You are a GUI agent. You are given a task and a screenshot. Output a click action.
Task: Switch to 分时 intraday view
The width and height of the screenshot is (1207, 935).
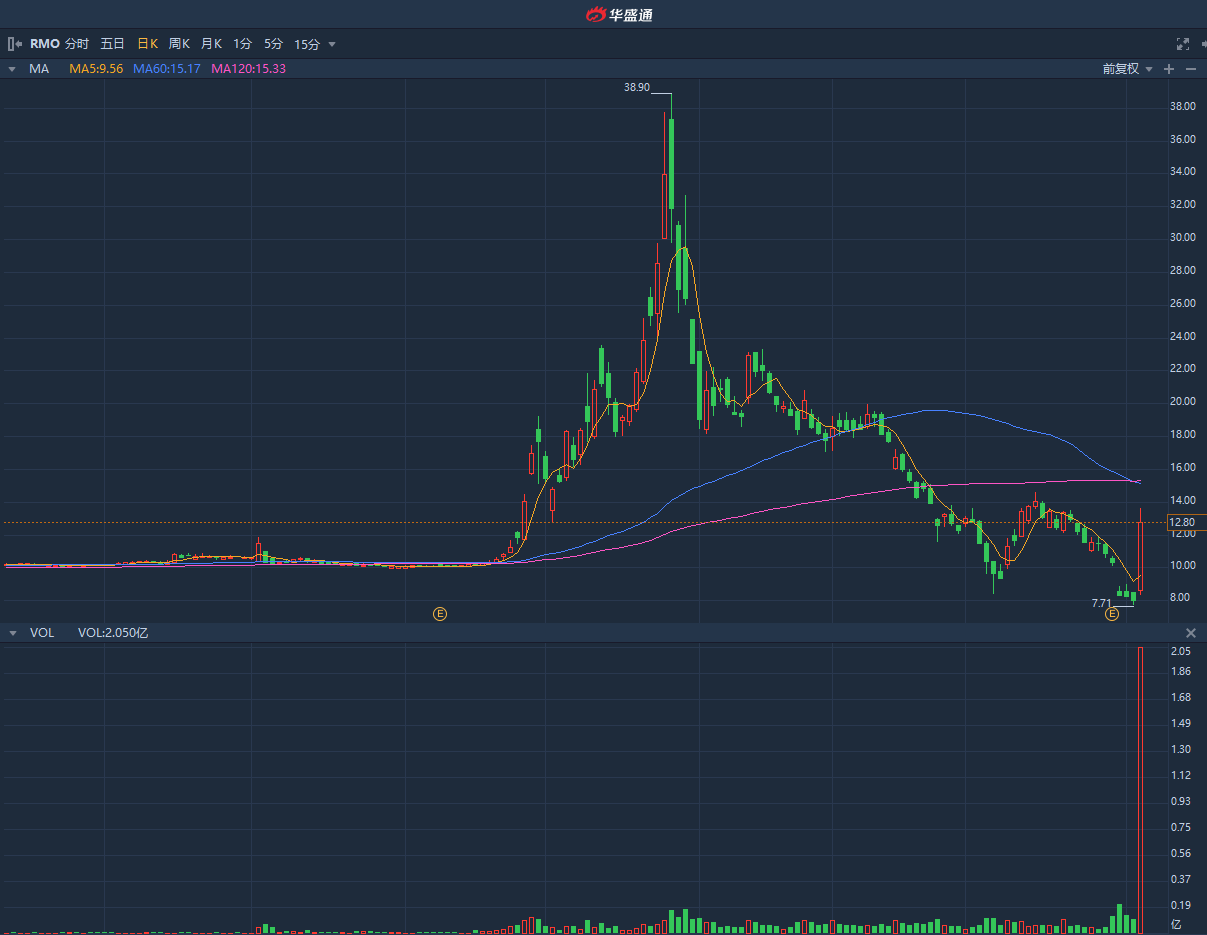(x=77, y=44)
